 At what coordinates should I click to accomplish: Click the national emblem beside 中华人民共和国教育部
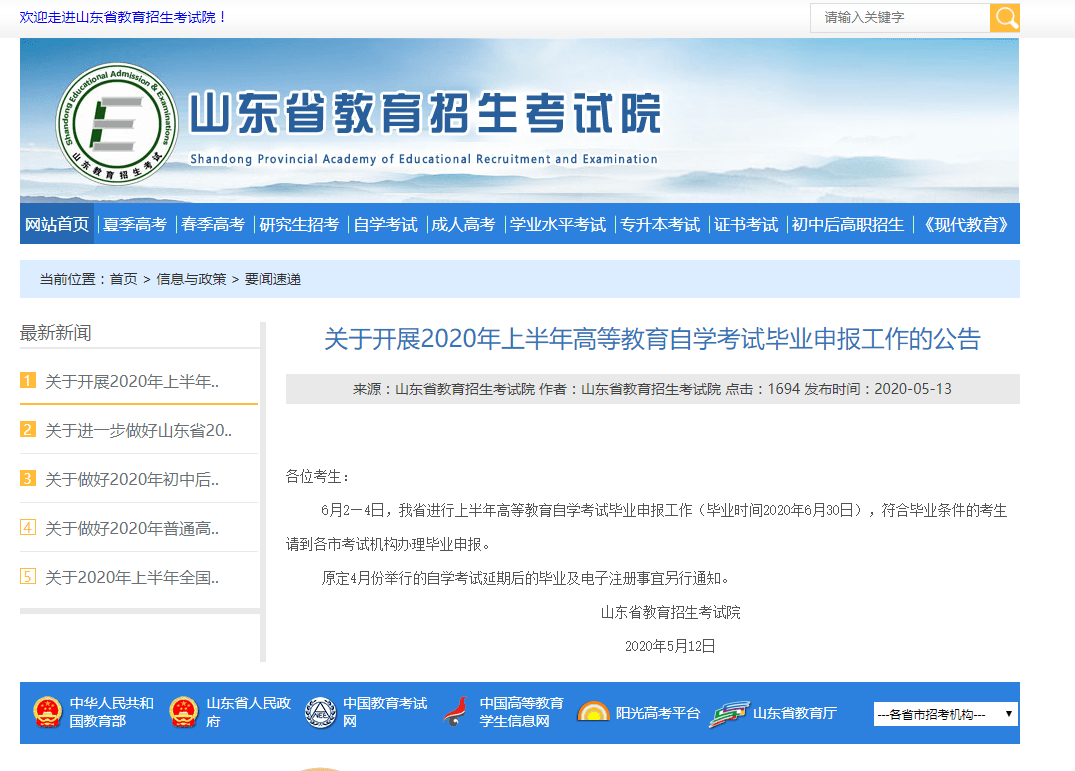(x=47, y=713)
